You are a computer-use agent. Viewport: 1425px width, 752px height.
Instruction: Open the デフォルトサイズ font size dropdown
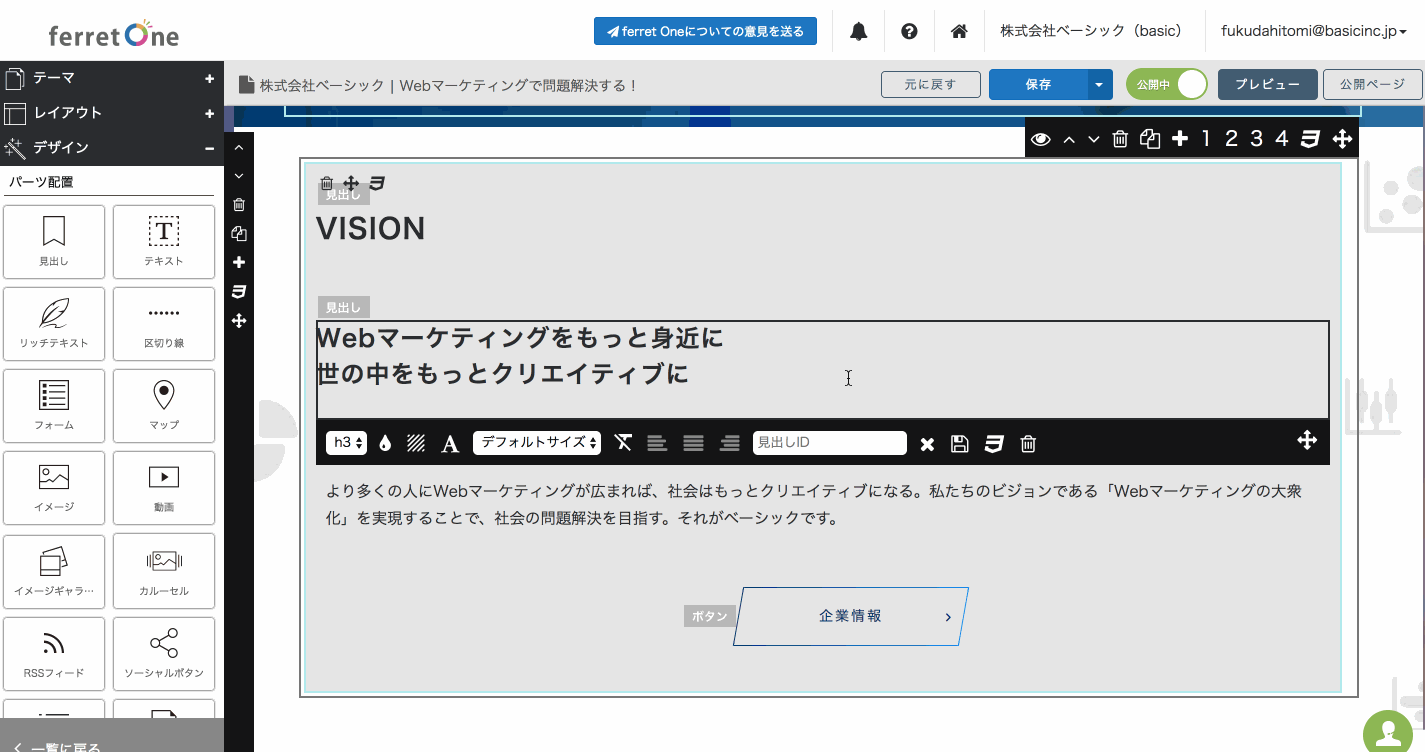coord(537,443)
